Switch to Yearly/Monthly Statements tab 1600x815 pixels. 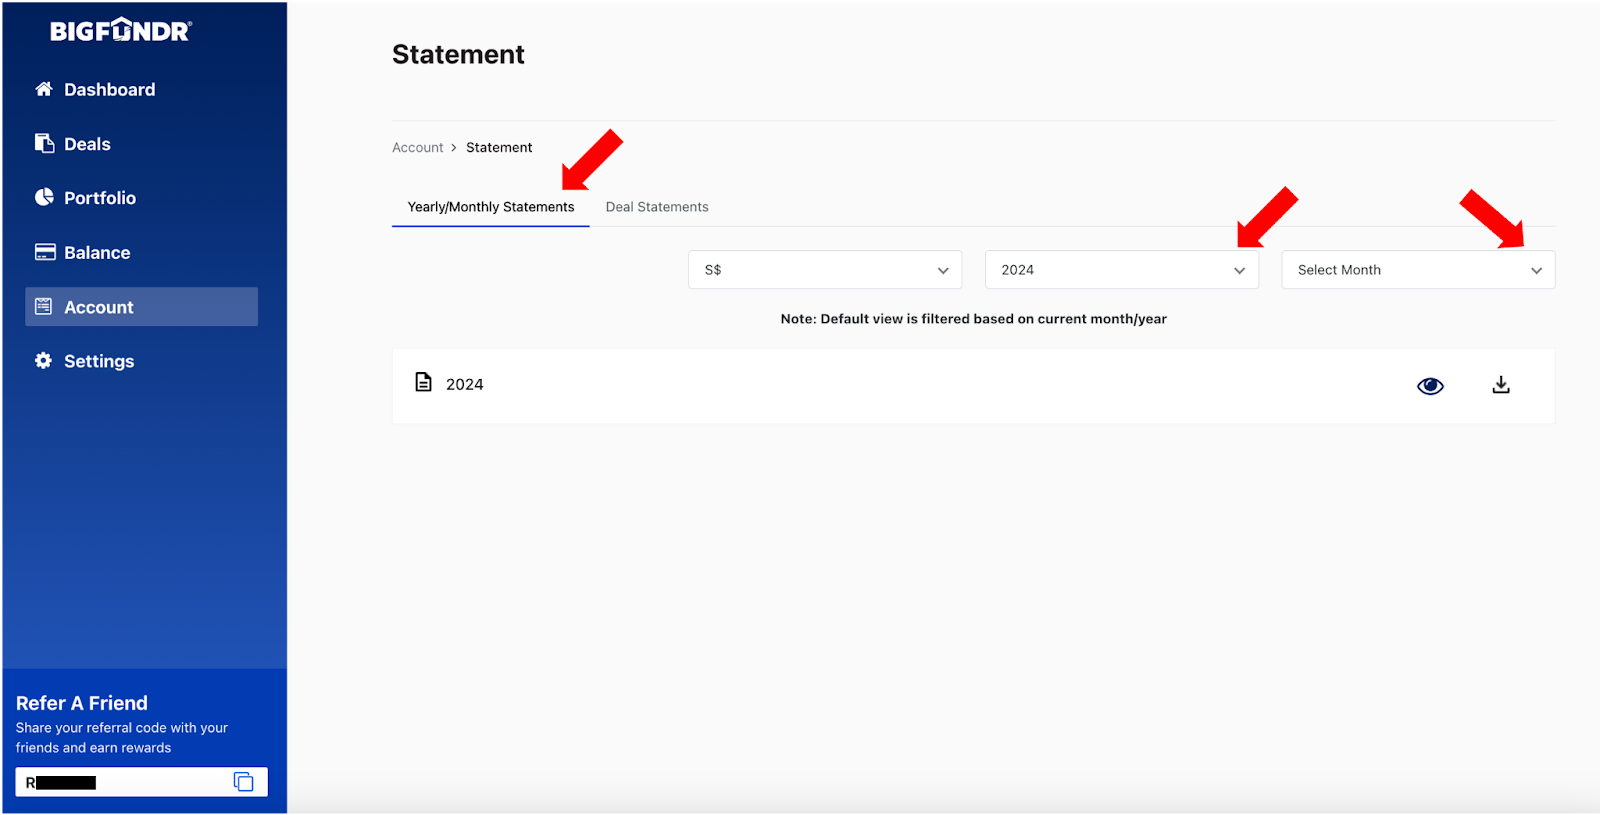pos(491,207)
